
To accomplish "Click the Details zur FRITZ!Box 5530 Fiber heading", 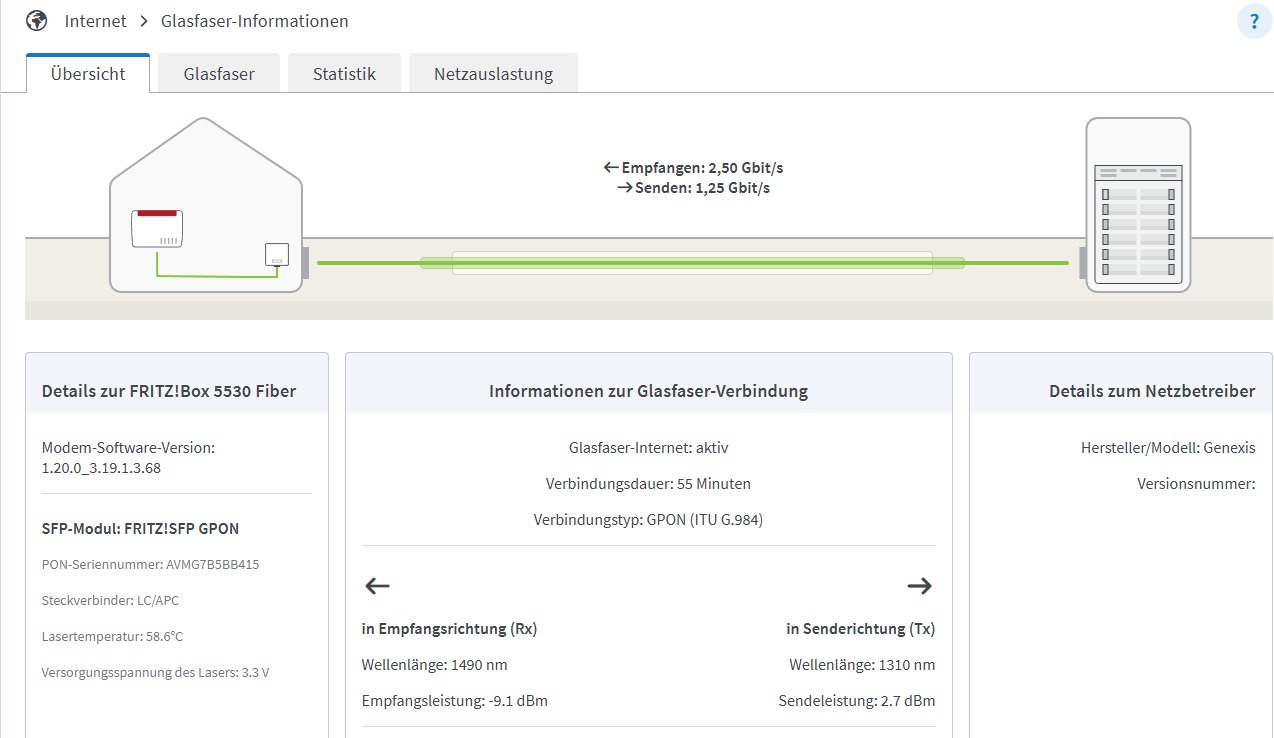I will point(169,391).
